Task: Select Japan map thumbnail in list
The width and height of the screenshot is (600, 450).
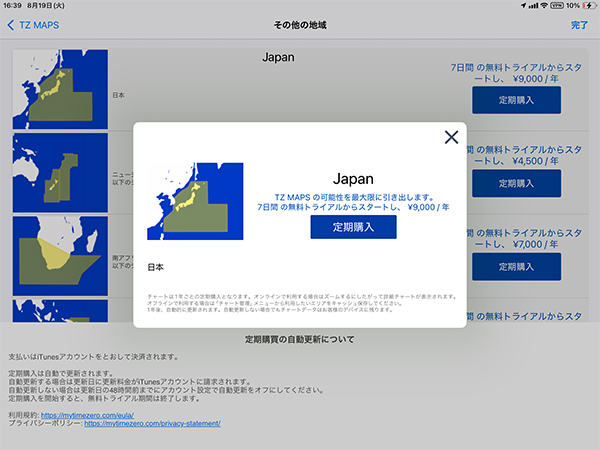Action: (60, 89)
